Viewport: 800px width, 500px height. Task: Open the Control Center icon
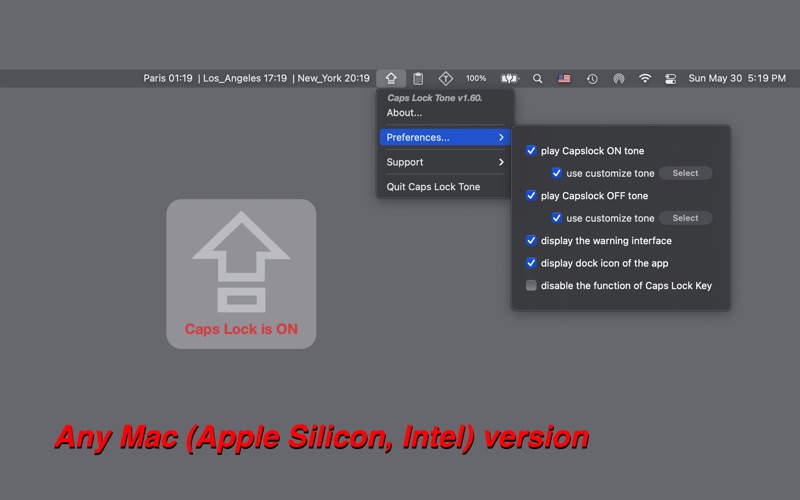coord(670,79)
